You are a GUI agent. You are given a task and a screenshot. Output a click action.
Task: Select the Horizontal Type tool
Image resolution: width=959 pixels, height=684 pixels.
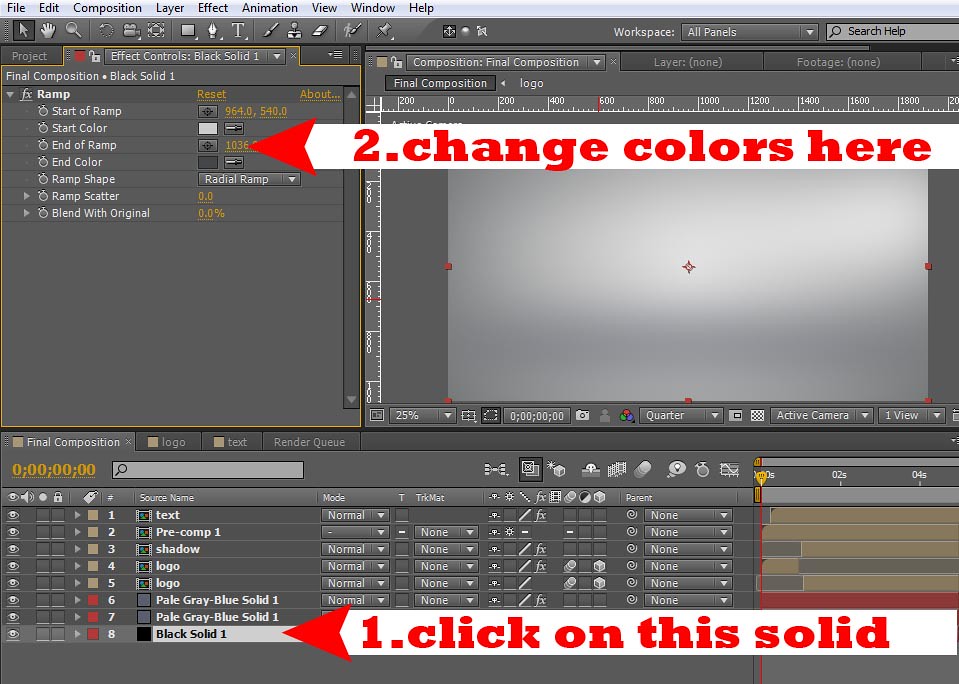[239, 31]
